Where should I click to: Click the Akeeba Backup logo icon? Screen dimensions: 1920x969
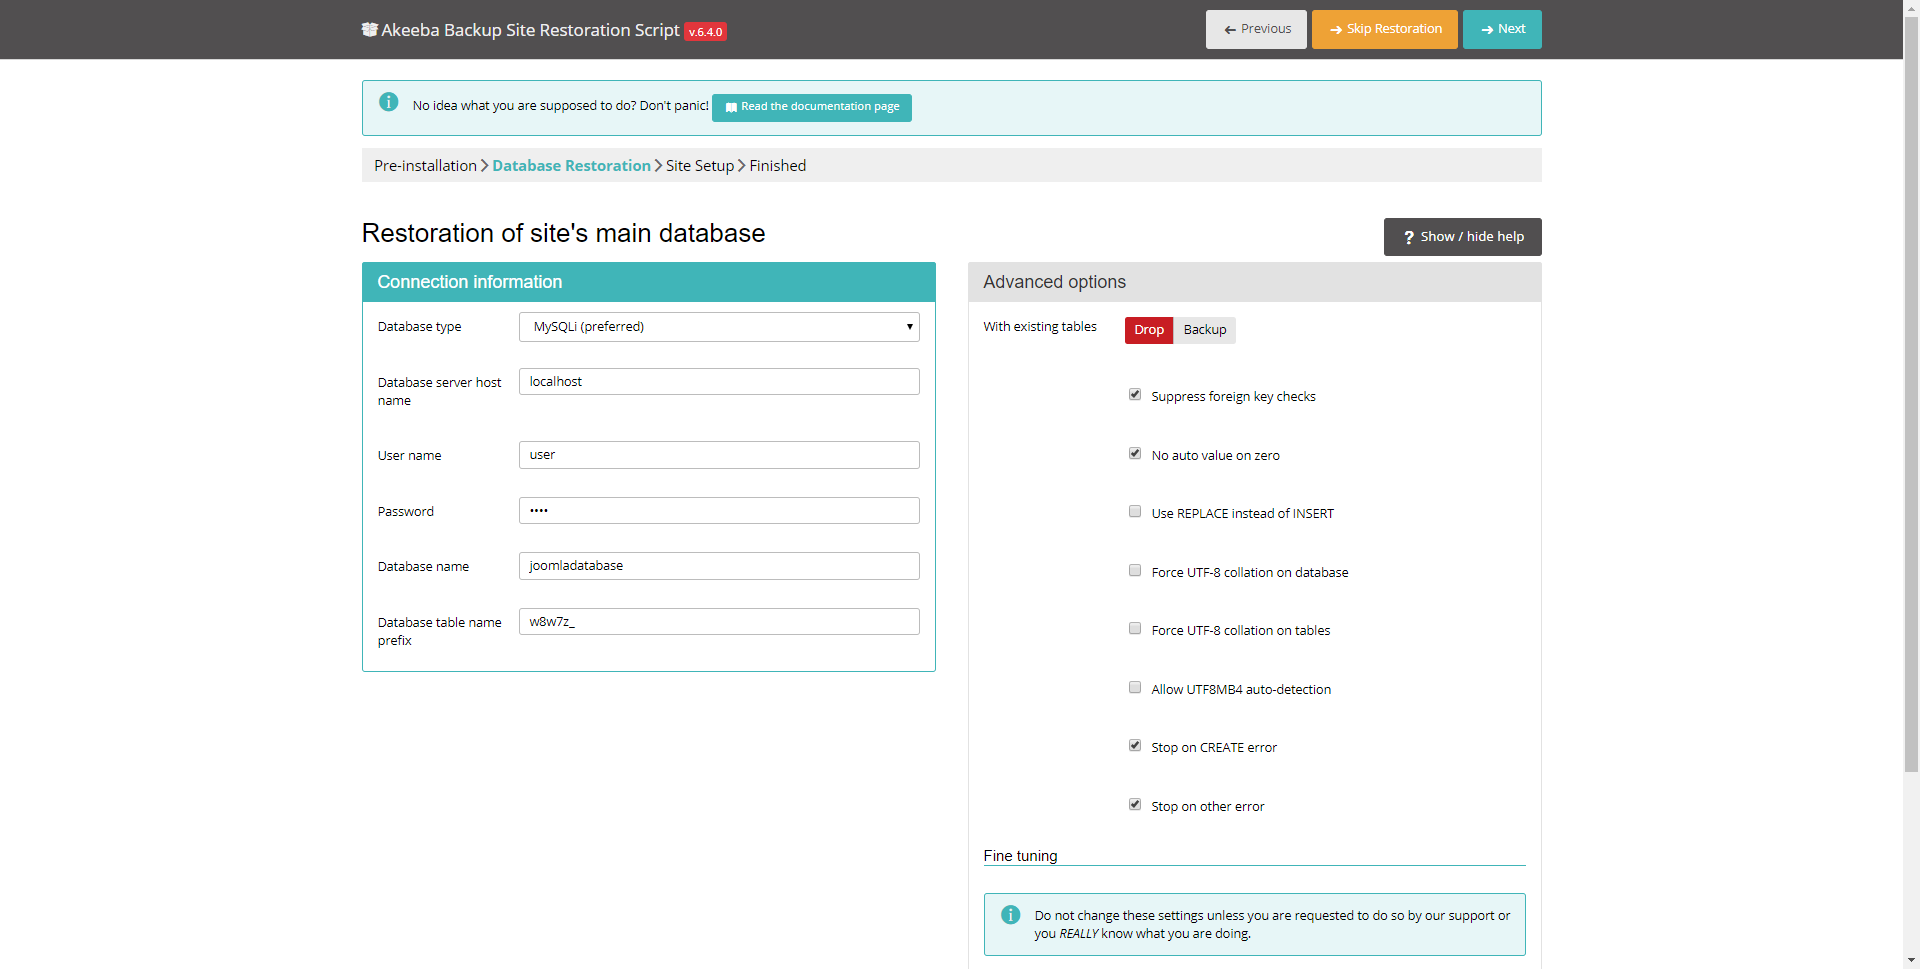click(369, 30)
